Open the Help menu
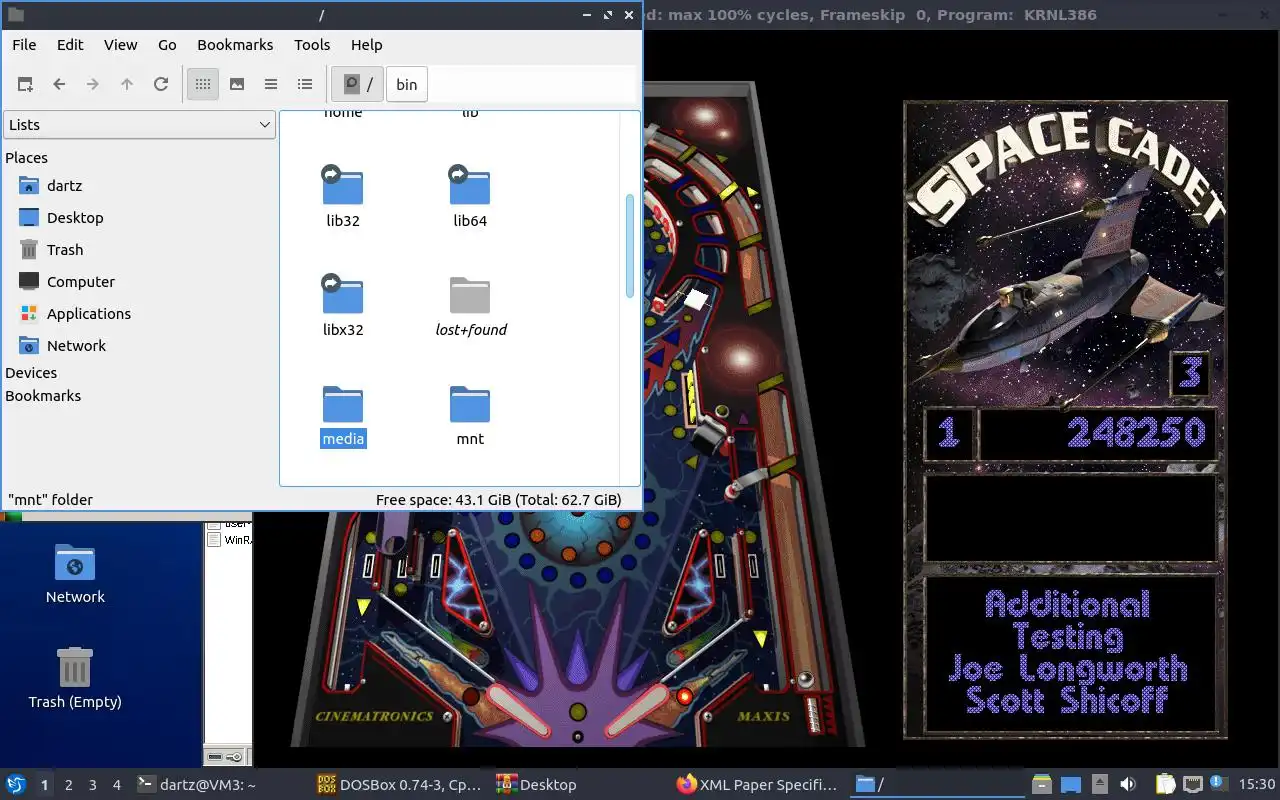 (x=367, y=44)
